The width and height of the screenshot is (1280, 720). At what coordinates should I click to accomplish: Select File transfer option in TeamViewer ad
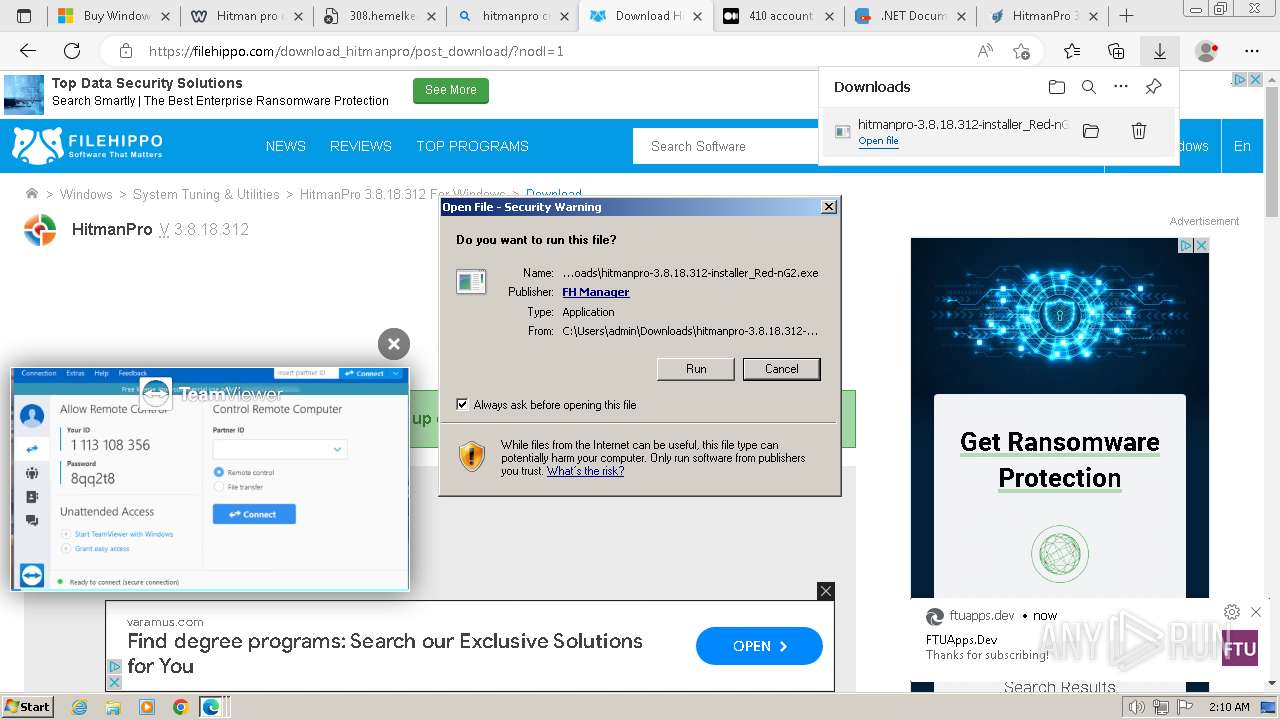[219, 487]
